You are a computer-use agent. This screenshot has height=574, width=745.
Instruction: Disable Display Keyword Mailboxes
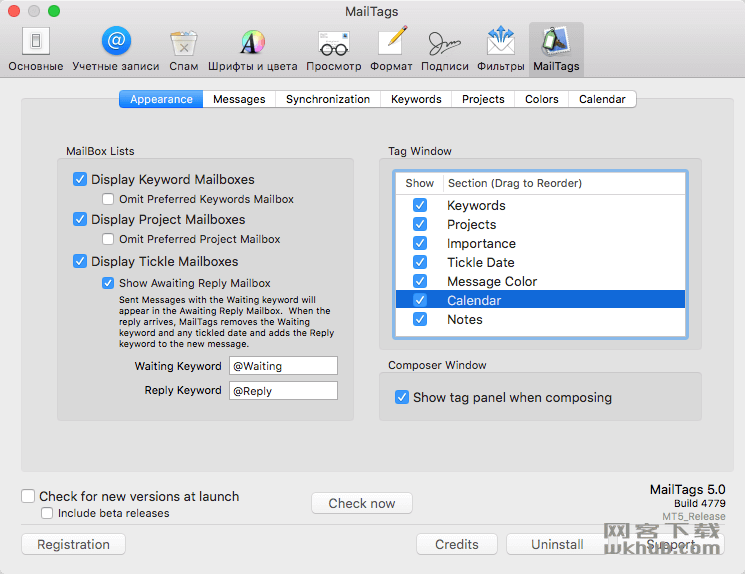(80, 179)
